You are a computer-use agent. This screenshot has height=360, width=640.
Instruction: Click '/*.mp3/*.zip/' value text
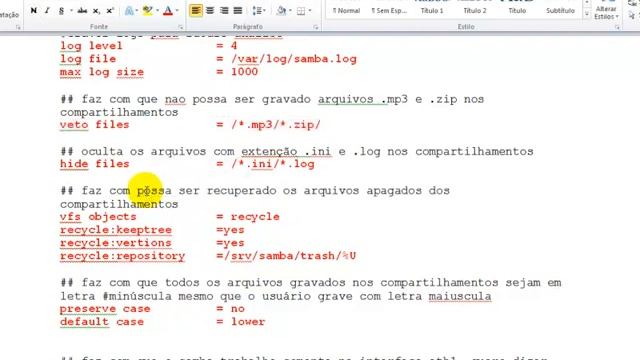point(276,124)
